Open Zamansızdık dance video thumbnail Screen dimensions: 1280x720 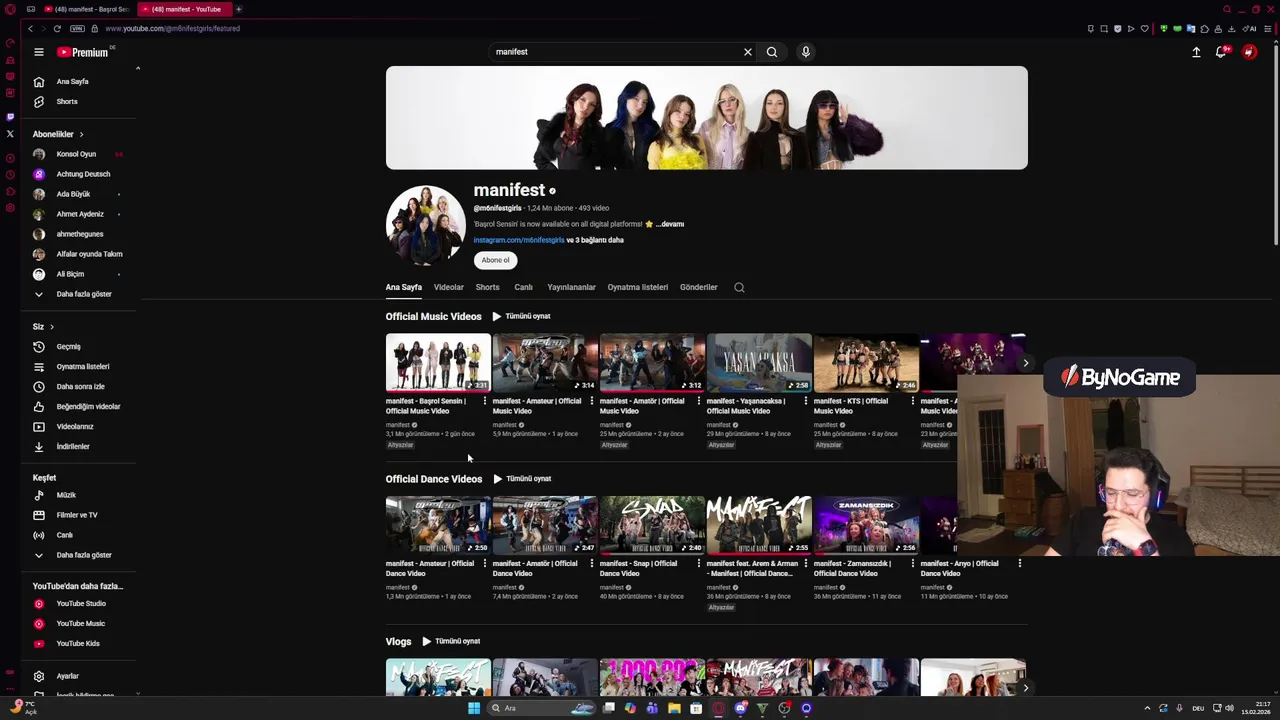(866, 525)
